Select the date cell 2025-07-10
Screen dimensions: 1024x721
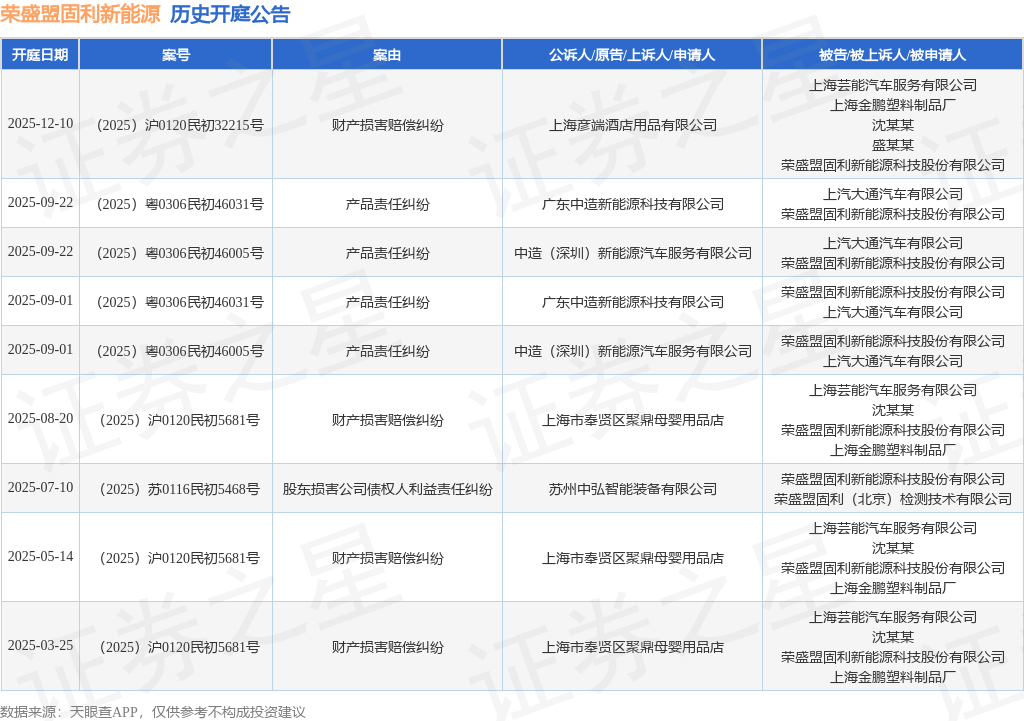click(40, 487)
